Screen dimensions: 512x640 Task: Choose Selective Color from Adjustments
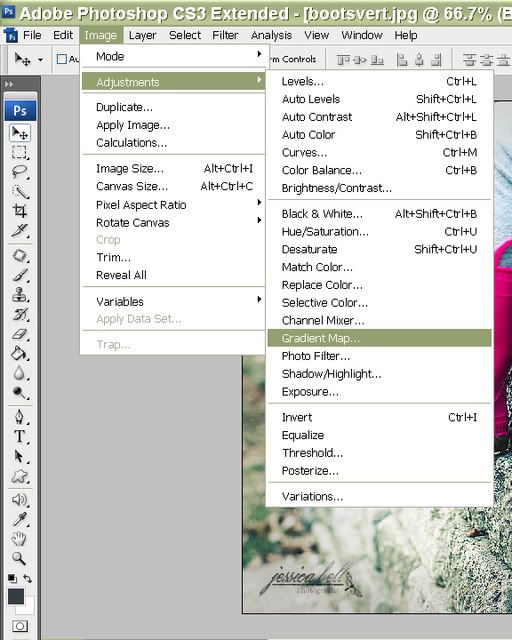(x=380, y=302)
